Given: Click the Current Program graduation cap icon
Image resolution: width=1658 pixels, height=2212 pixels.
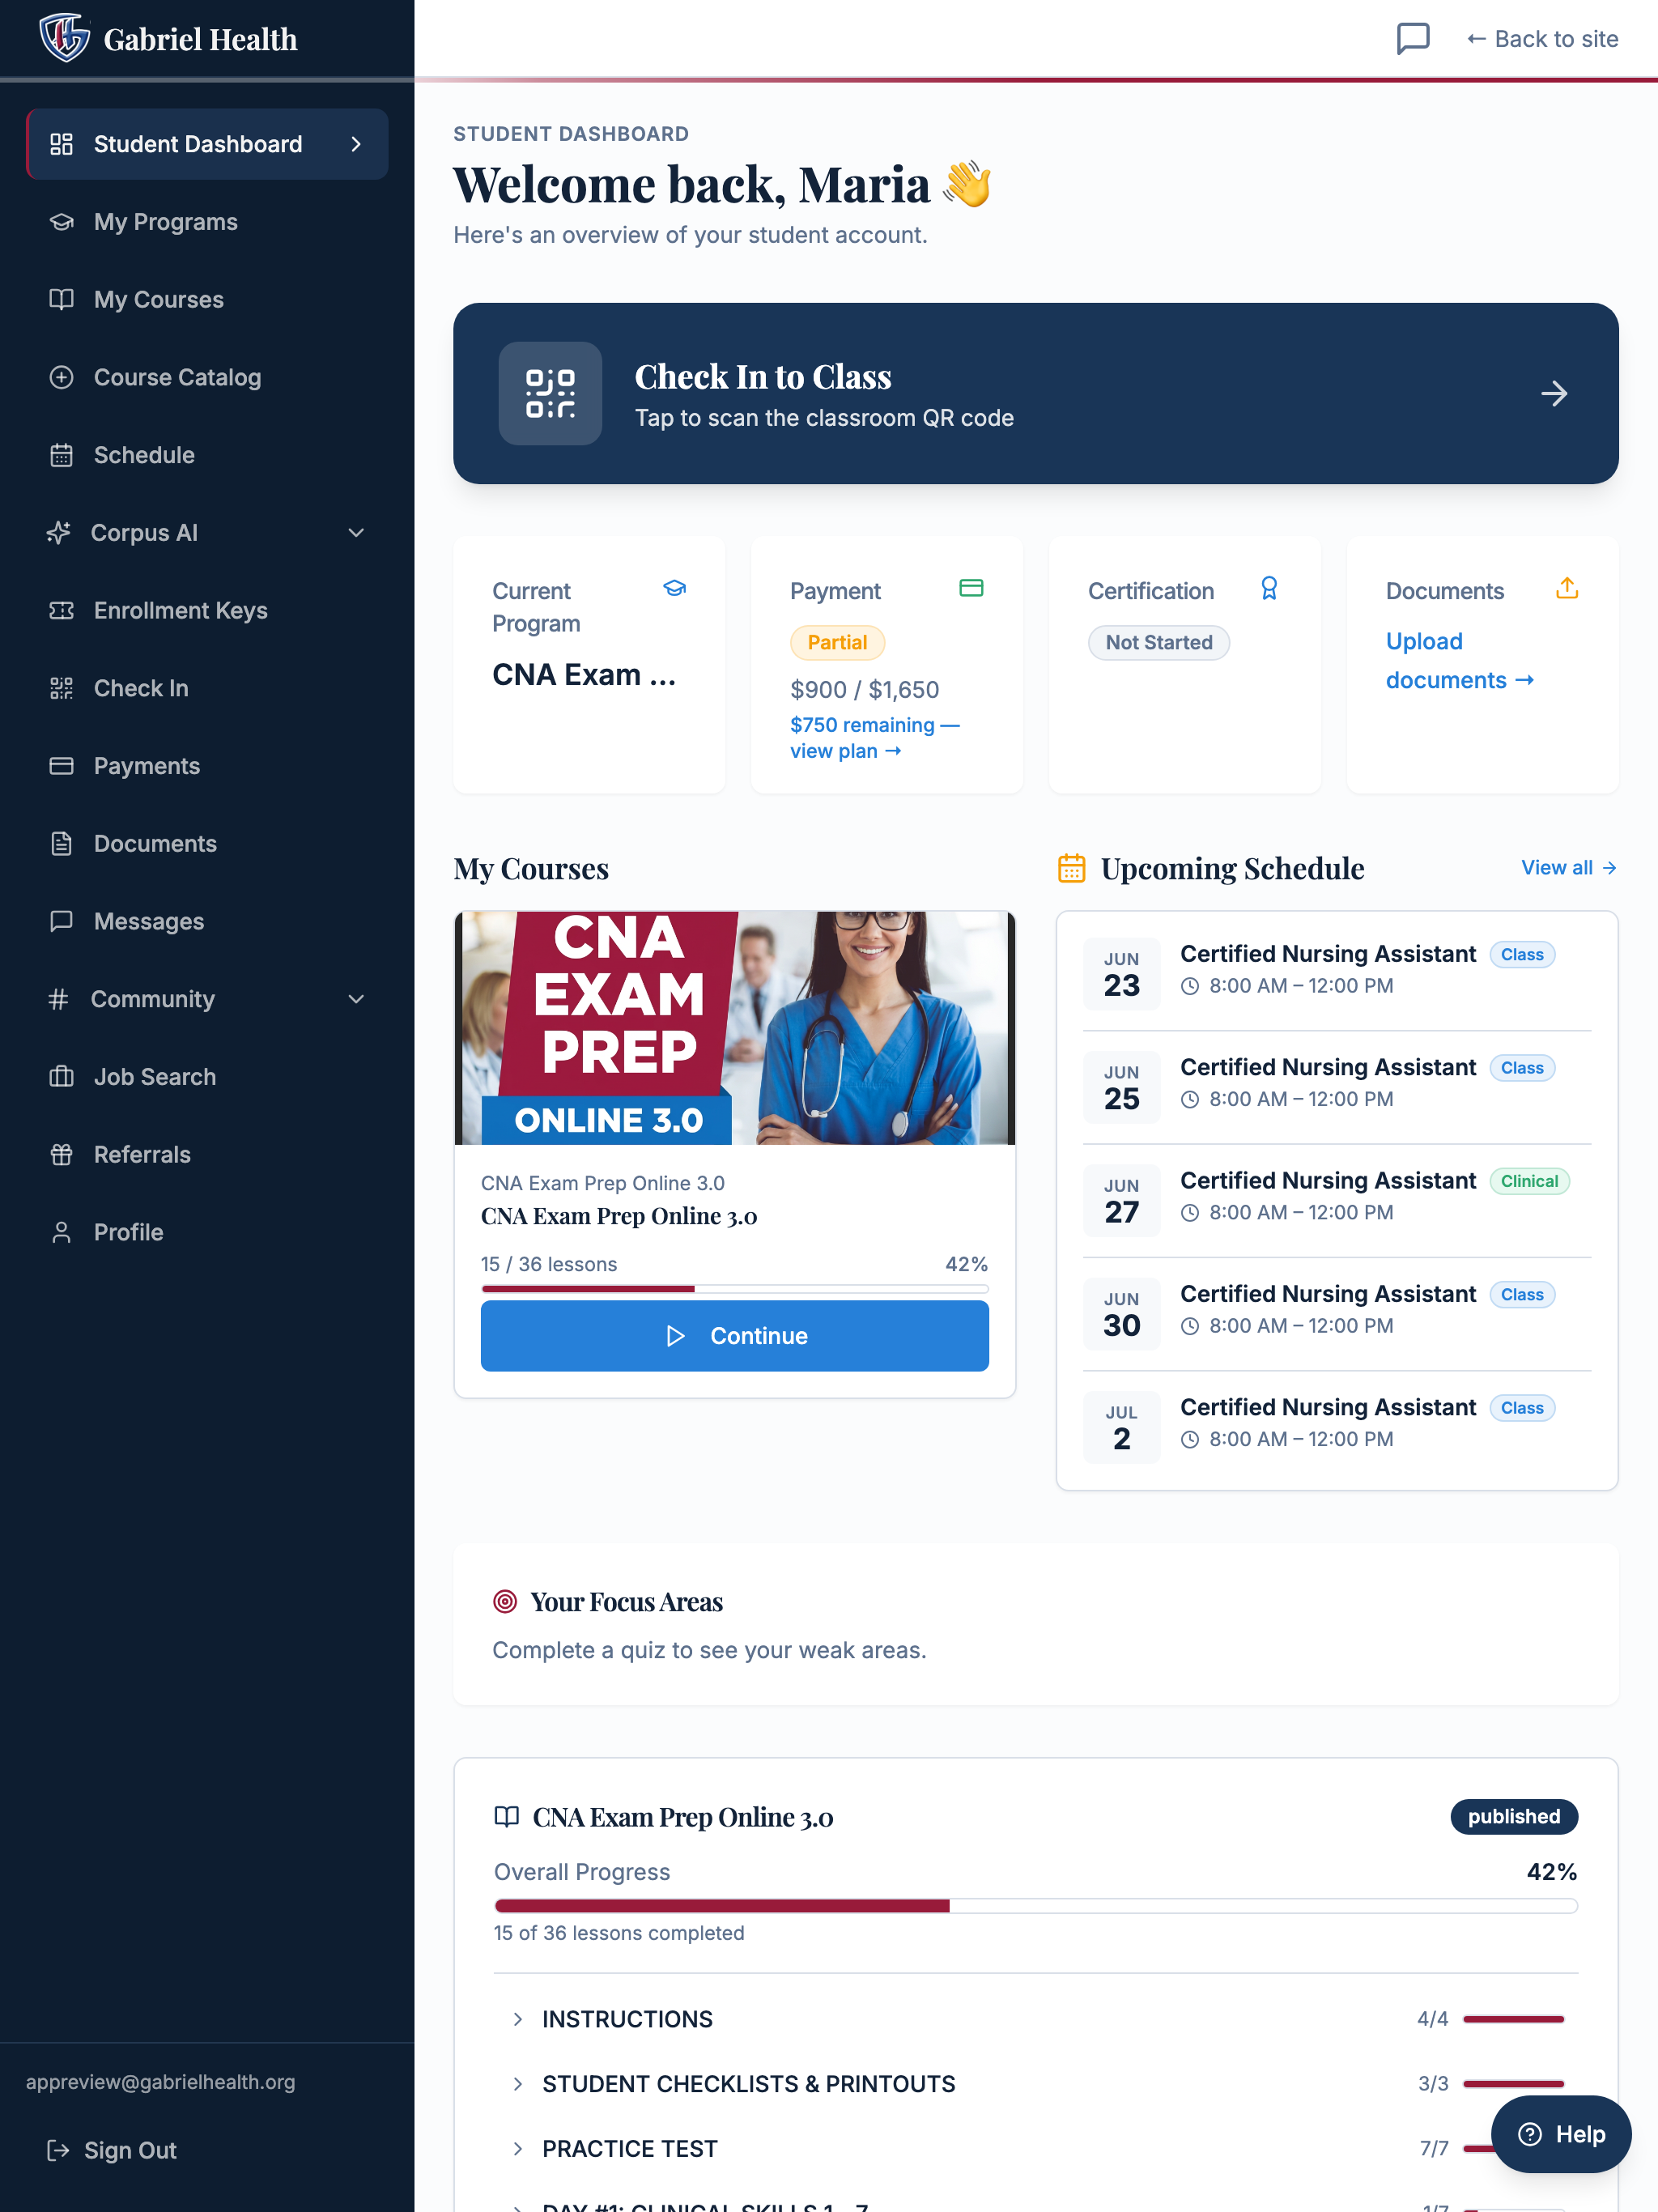Looking at the screenshot, I should coord(675,588).
